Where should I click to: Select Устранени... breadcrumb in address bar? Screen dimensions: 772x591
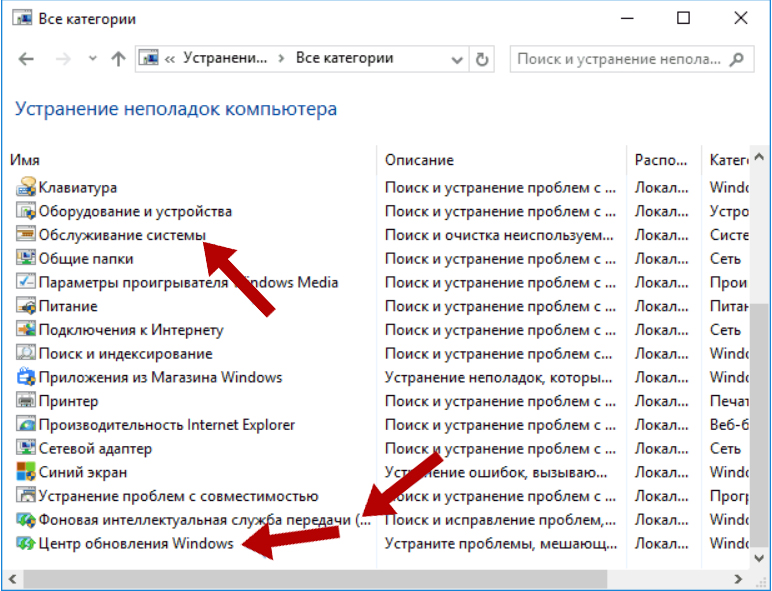click(225, 58)
